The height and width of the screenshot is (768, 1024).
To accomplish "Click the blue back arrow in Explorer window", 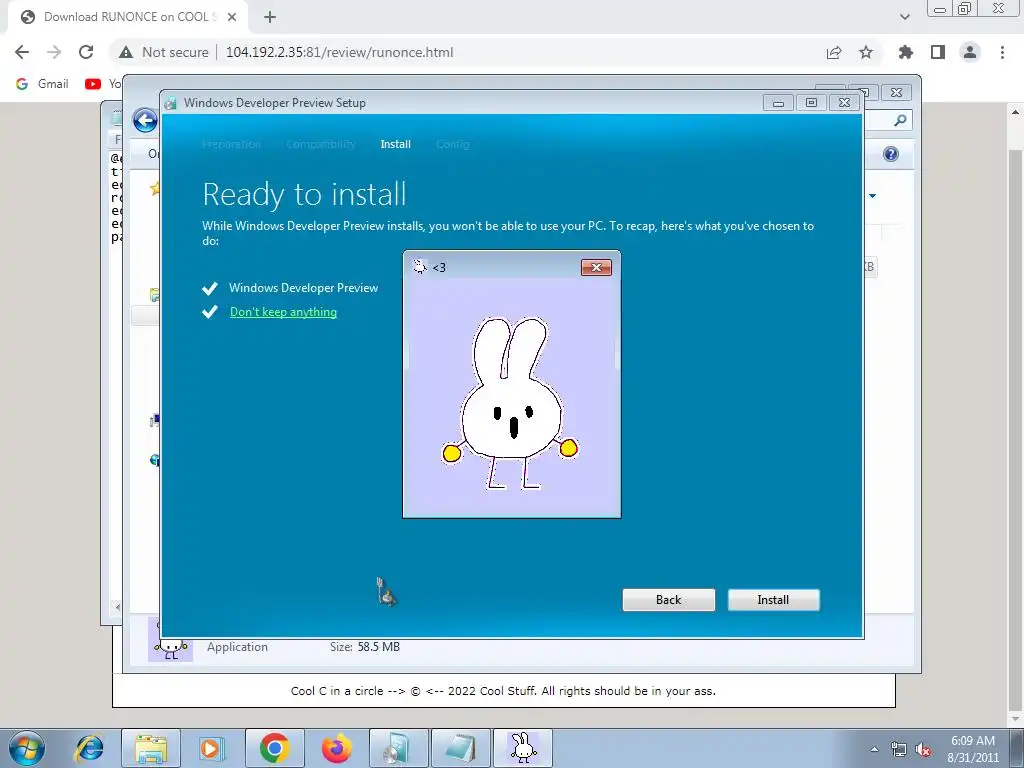I will click(145, 121).
